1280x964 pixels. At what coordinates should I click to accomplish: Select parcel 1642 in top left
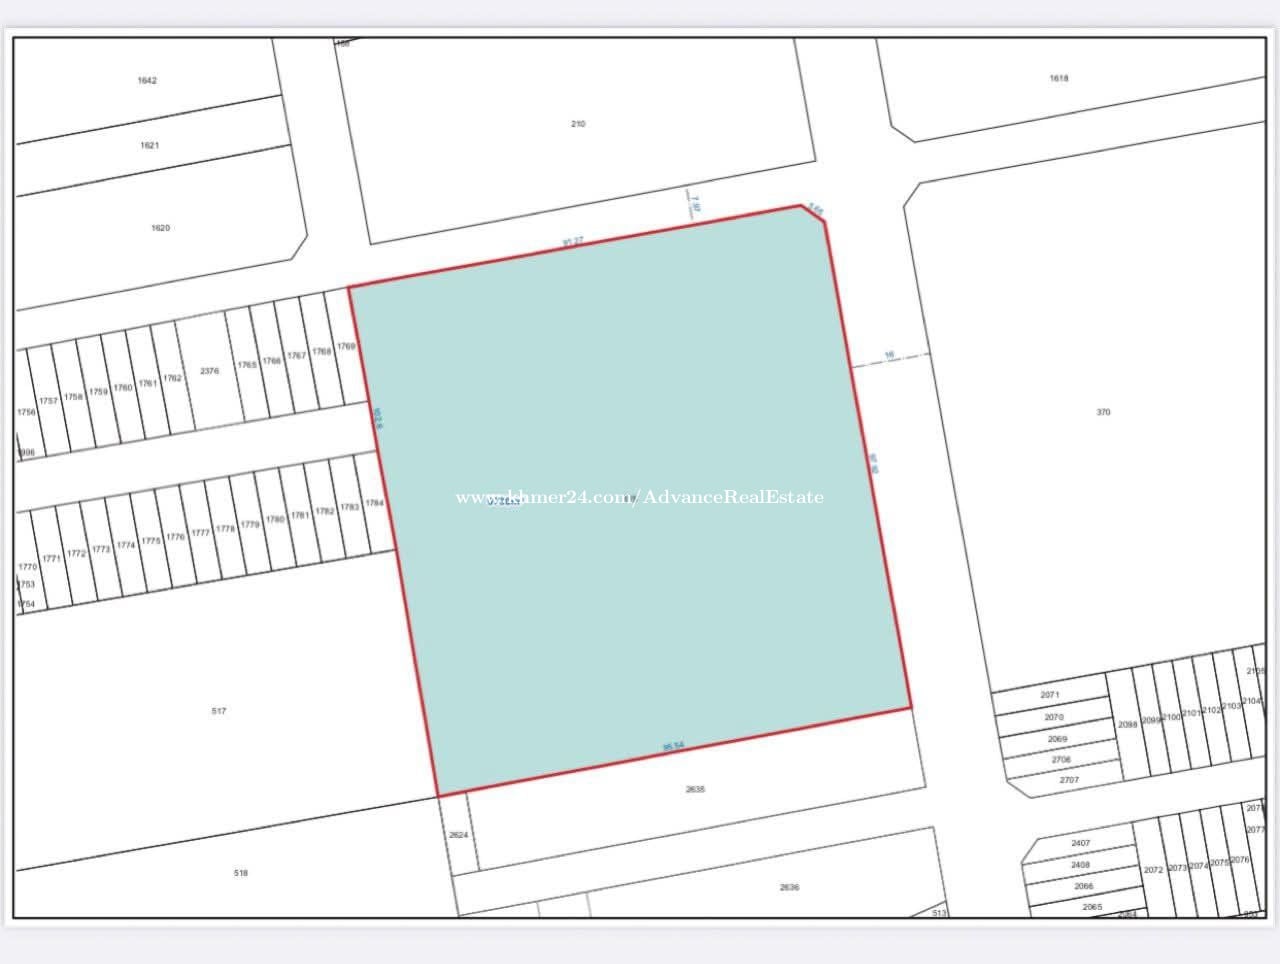click(147, 80)
